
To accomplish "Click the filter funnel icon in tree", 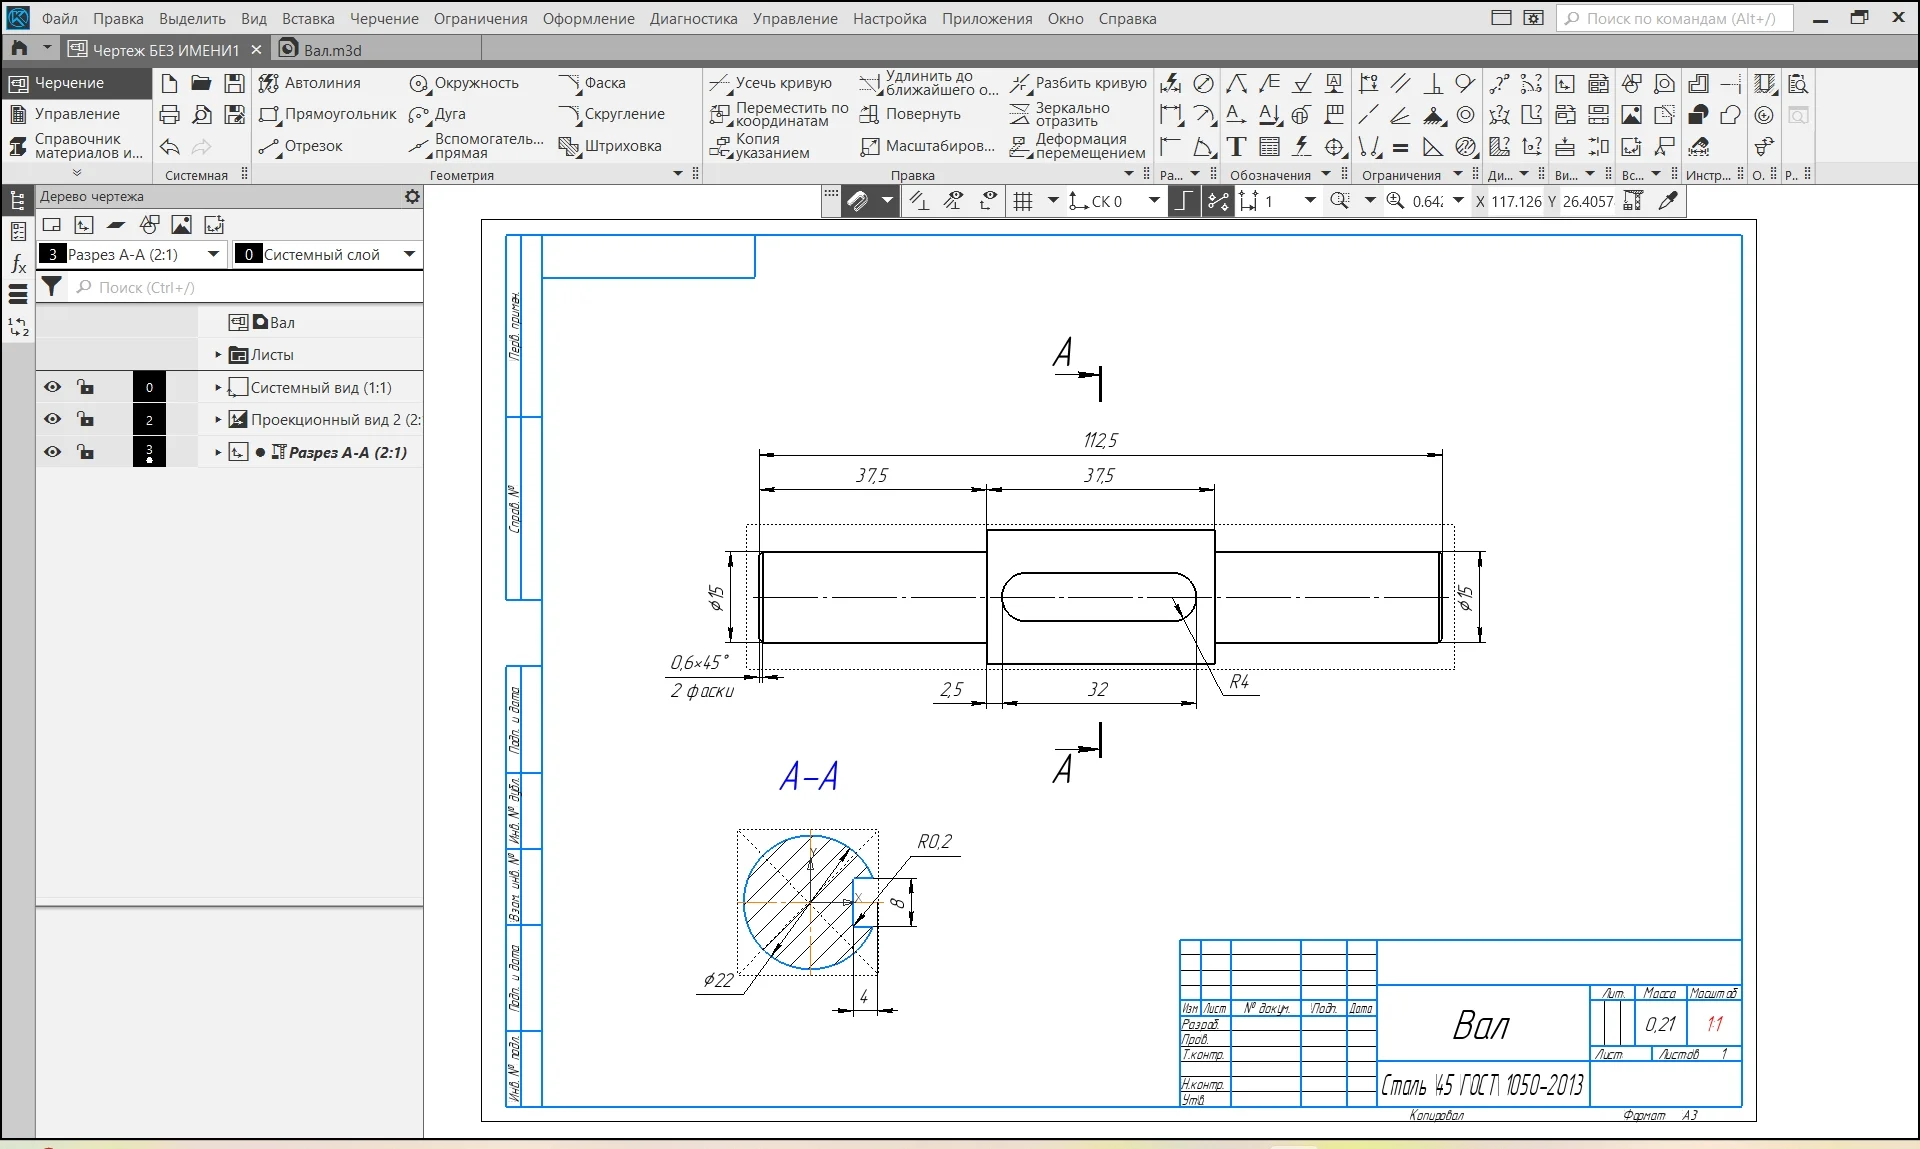I will tap(52, 287).
